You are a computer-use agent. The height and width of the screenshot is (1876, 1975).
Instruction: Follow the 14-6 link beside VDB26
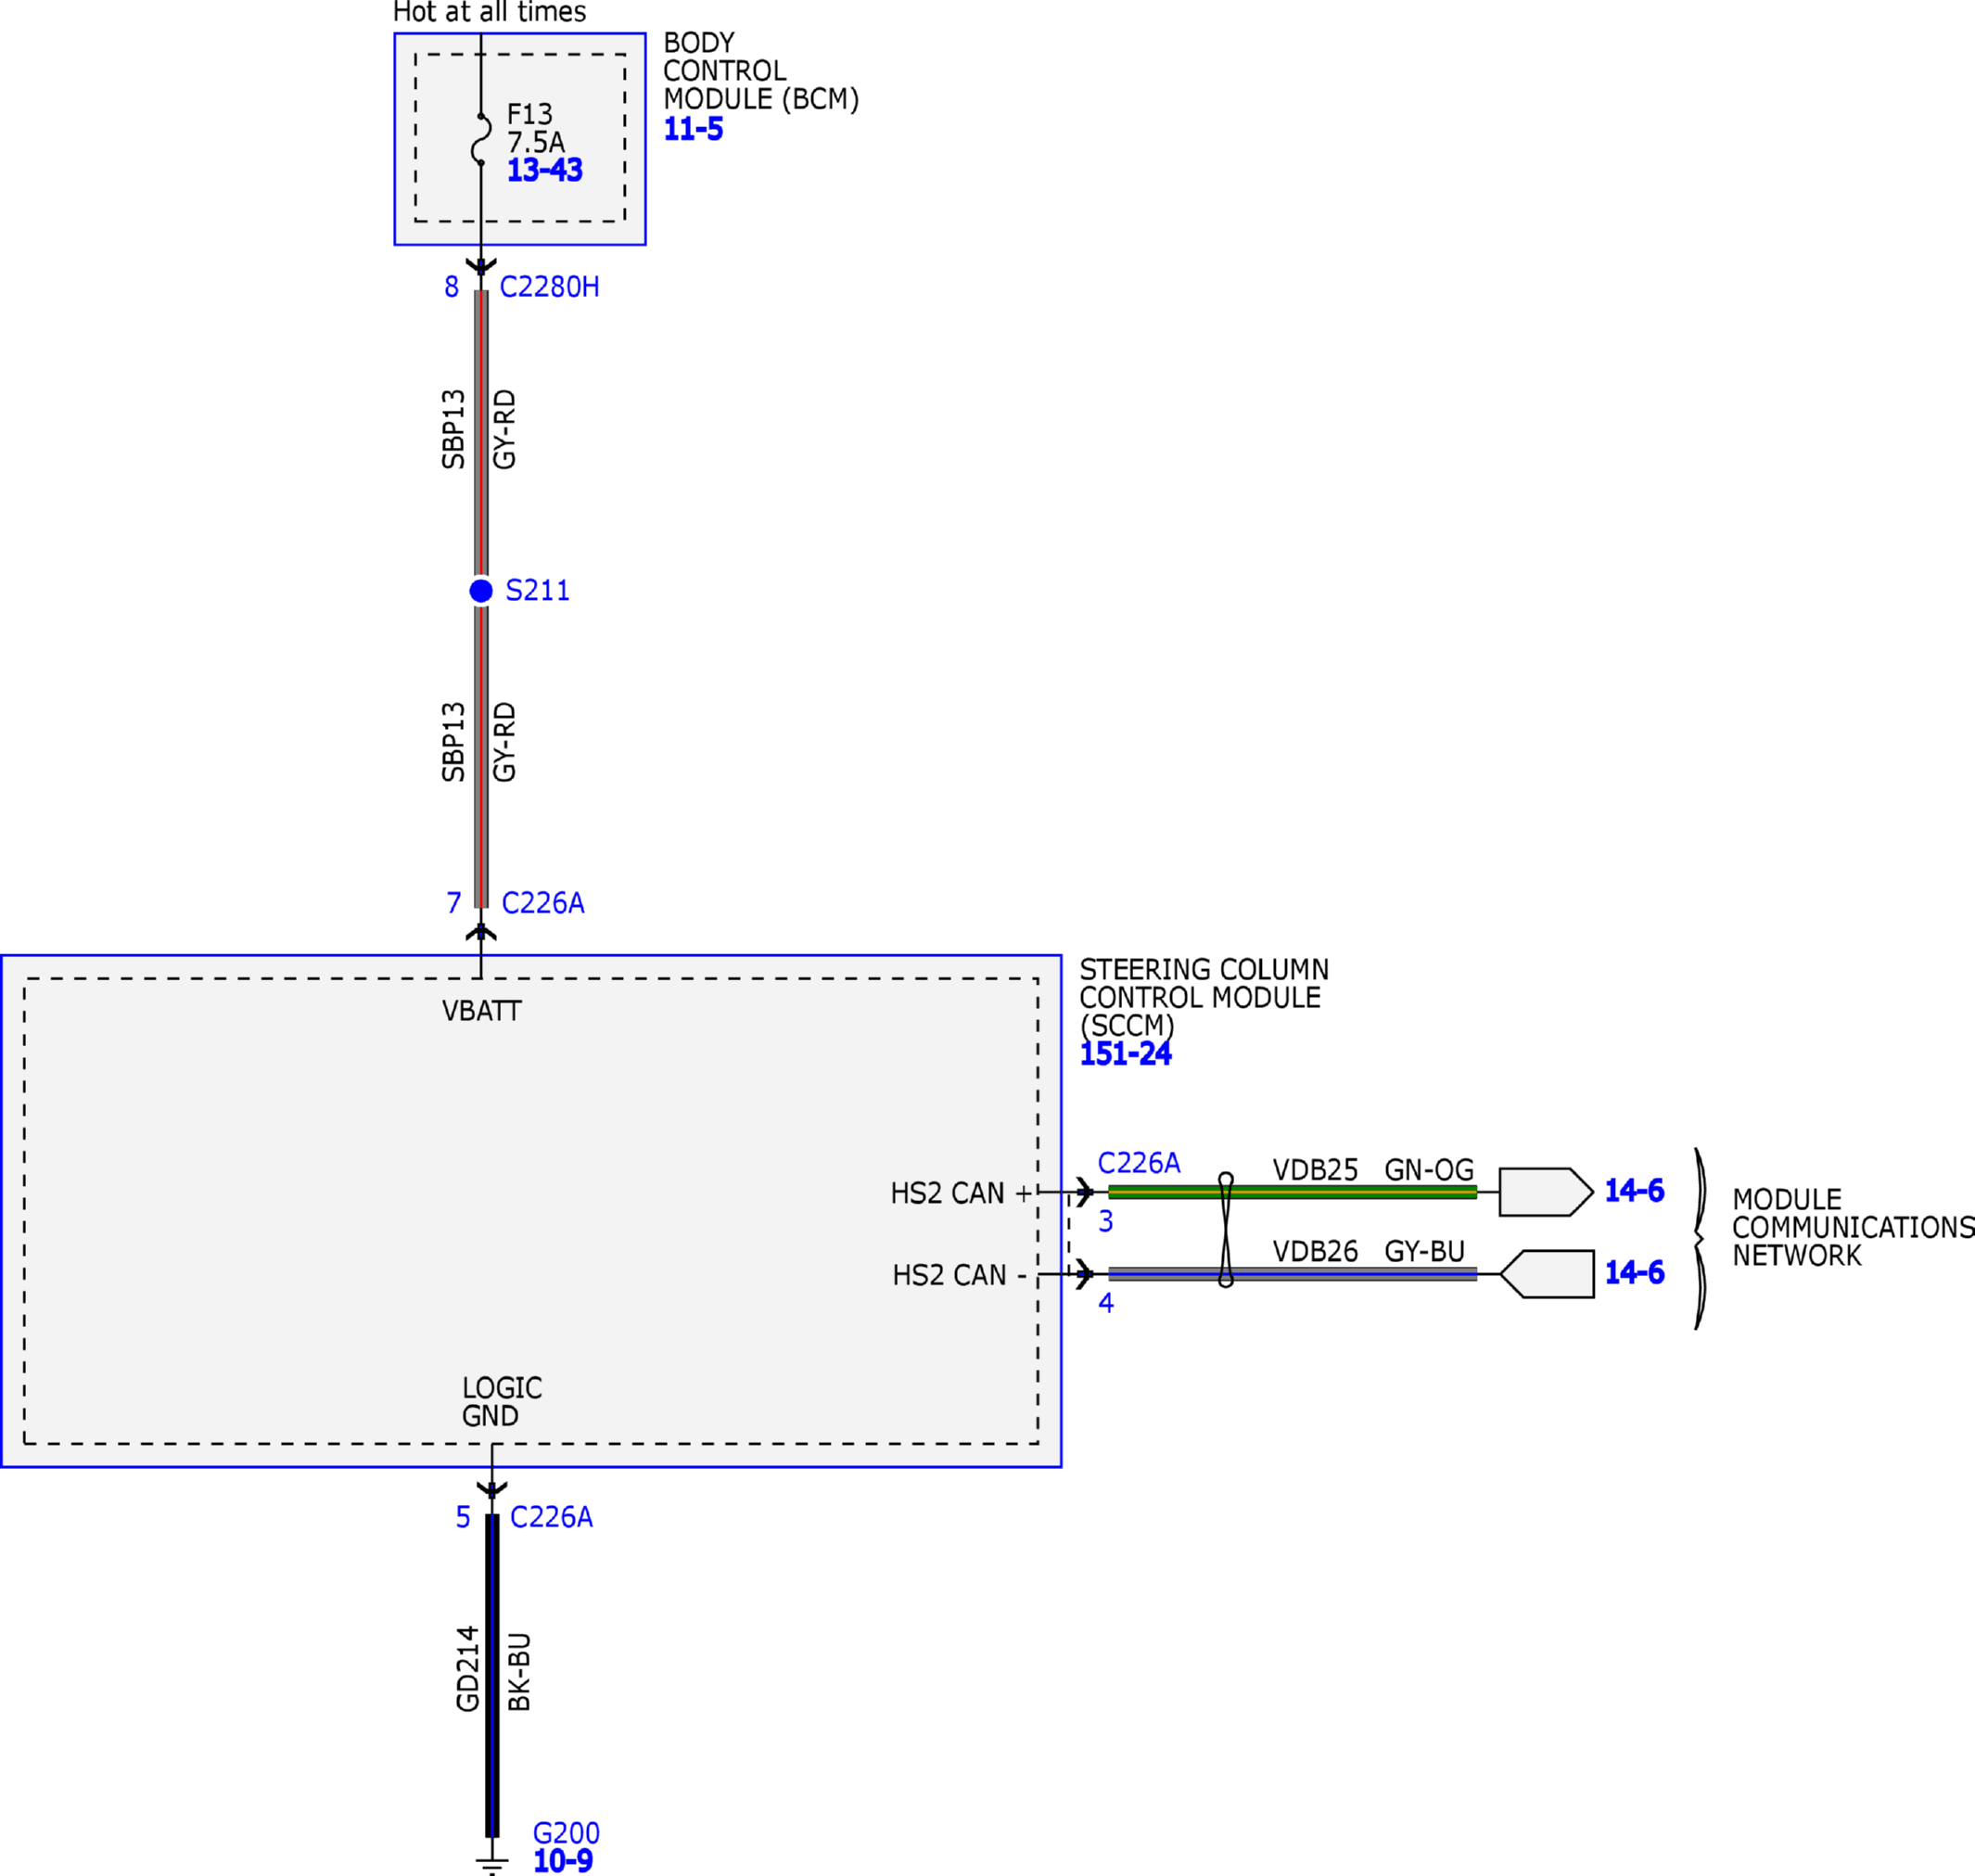pyautogui.click(x=1634, y=1273)
